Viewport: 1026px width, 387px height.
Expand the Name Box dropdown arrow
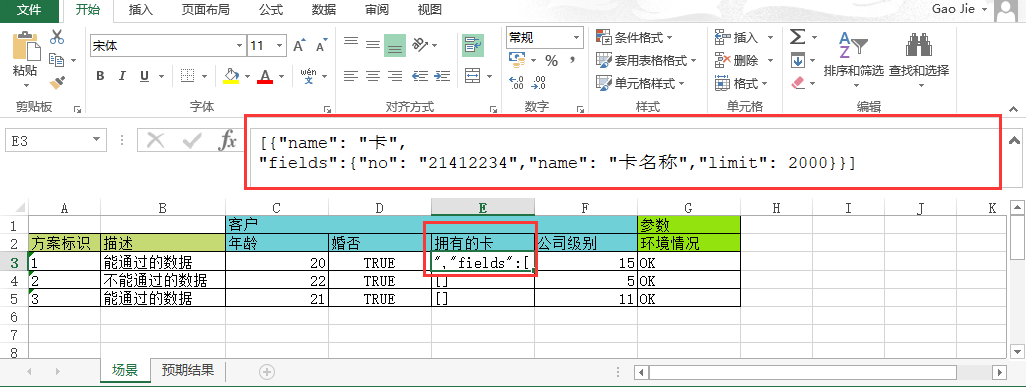(x=97, y=139)
